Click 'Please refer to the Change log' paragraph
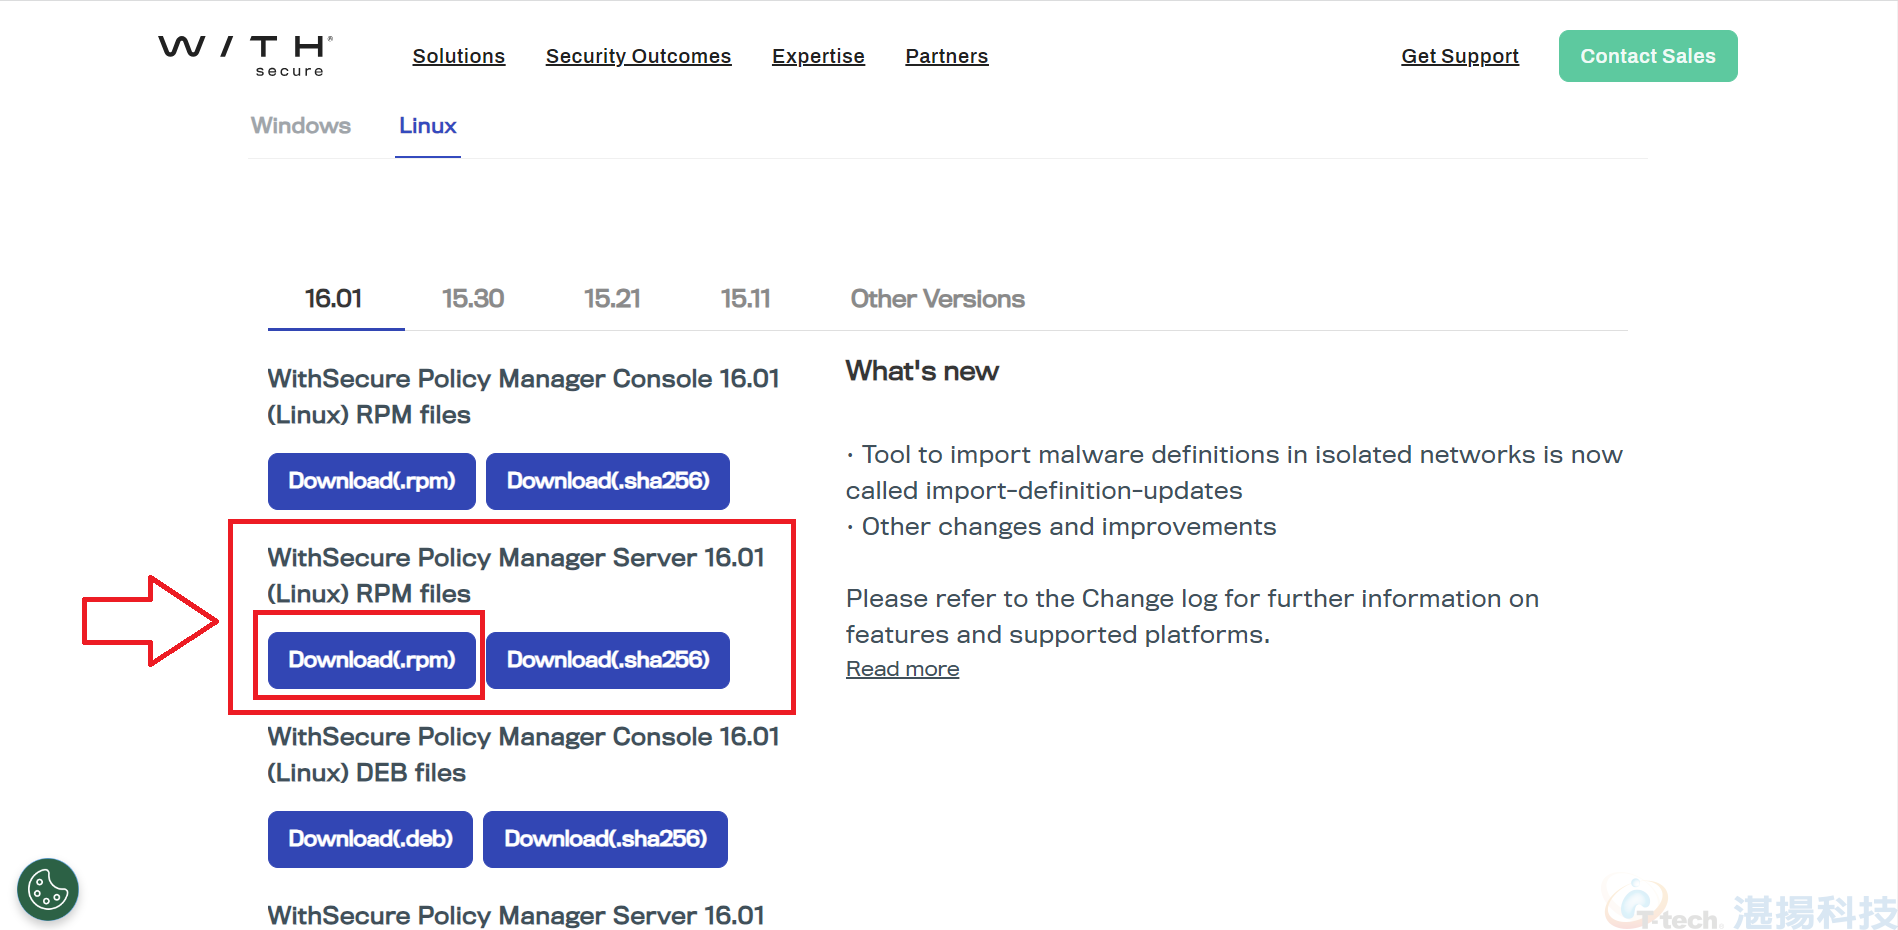The height and width of the screenshot is (930, 1898). 1192,617
